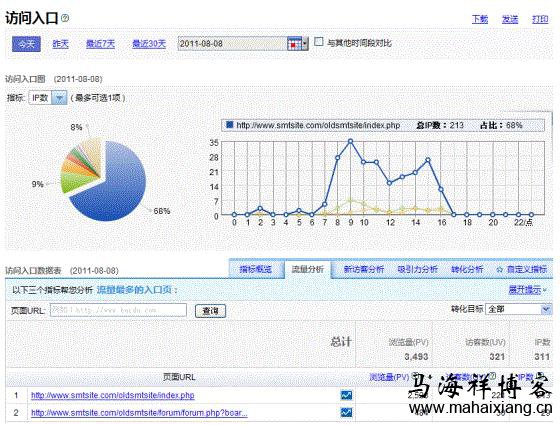Click the green 9% pie slice
This screenshot has width=560, height=425.
(73, 181)
